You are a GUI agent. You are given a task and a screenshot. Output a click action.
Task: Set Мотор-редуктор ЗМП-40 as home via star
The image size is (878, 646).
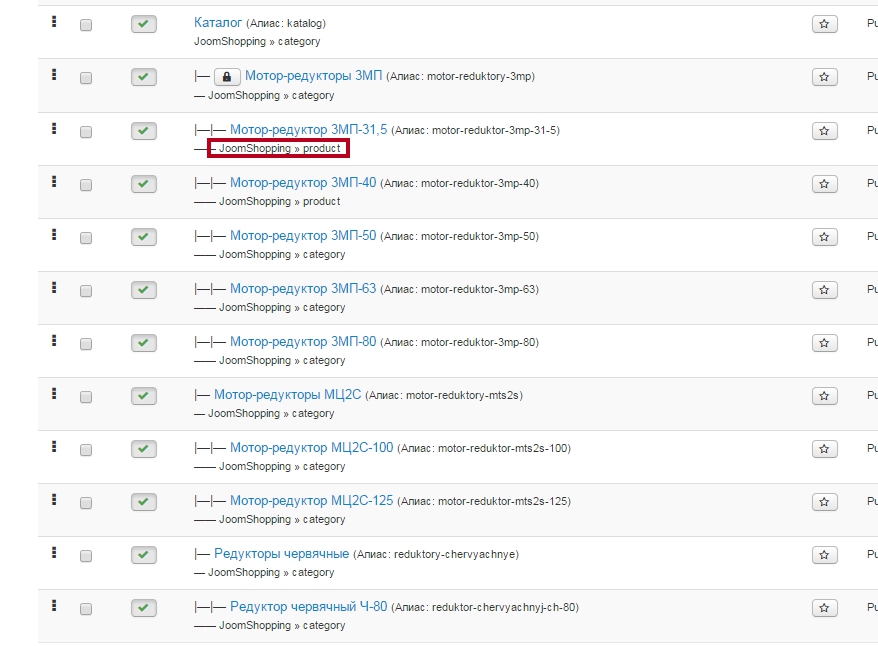pos(824,184)
